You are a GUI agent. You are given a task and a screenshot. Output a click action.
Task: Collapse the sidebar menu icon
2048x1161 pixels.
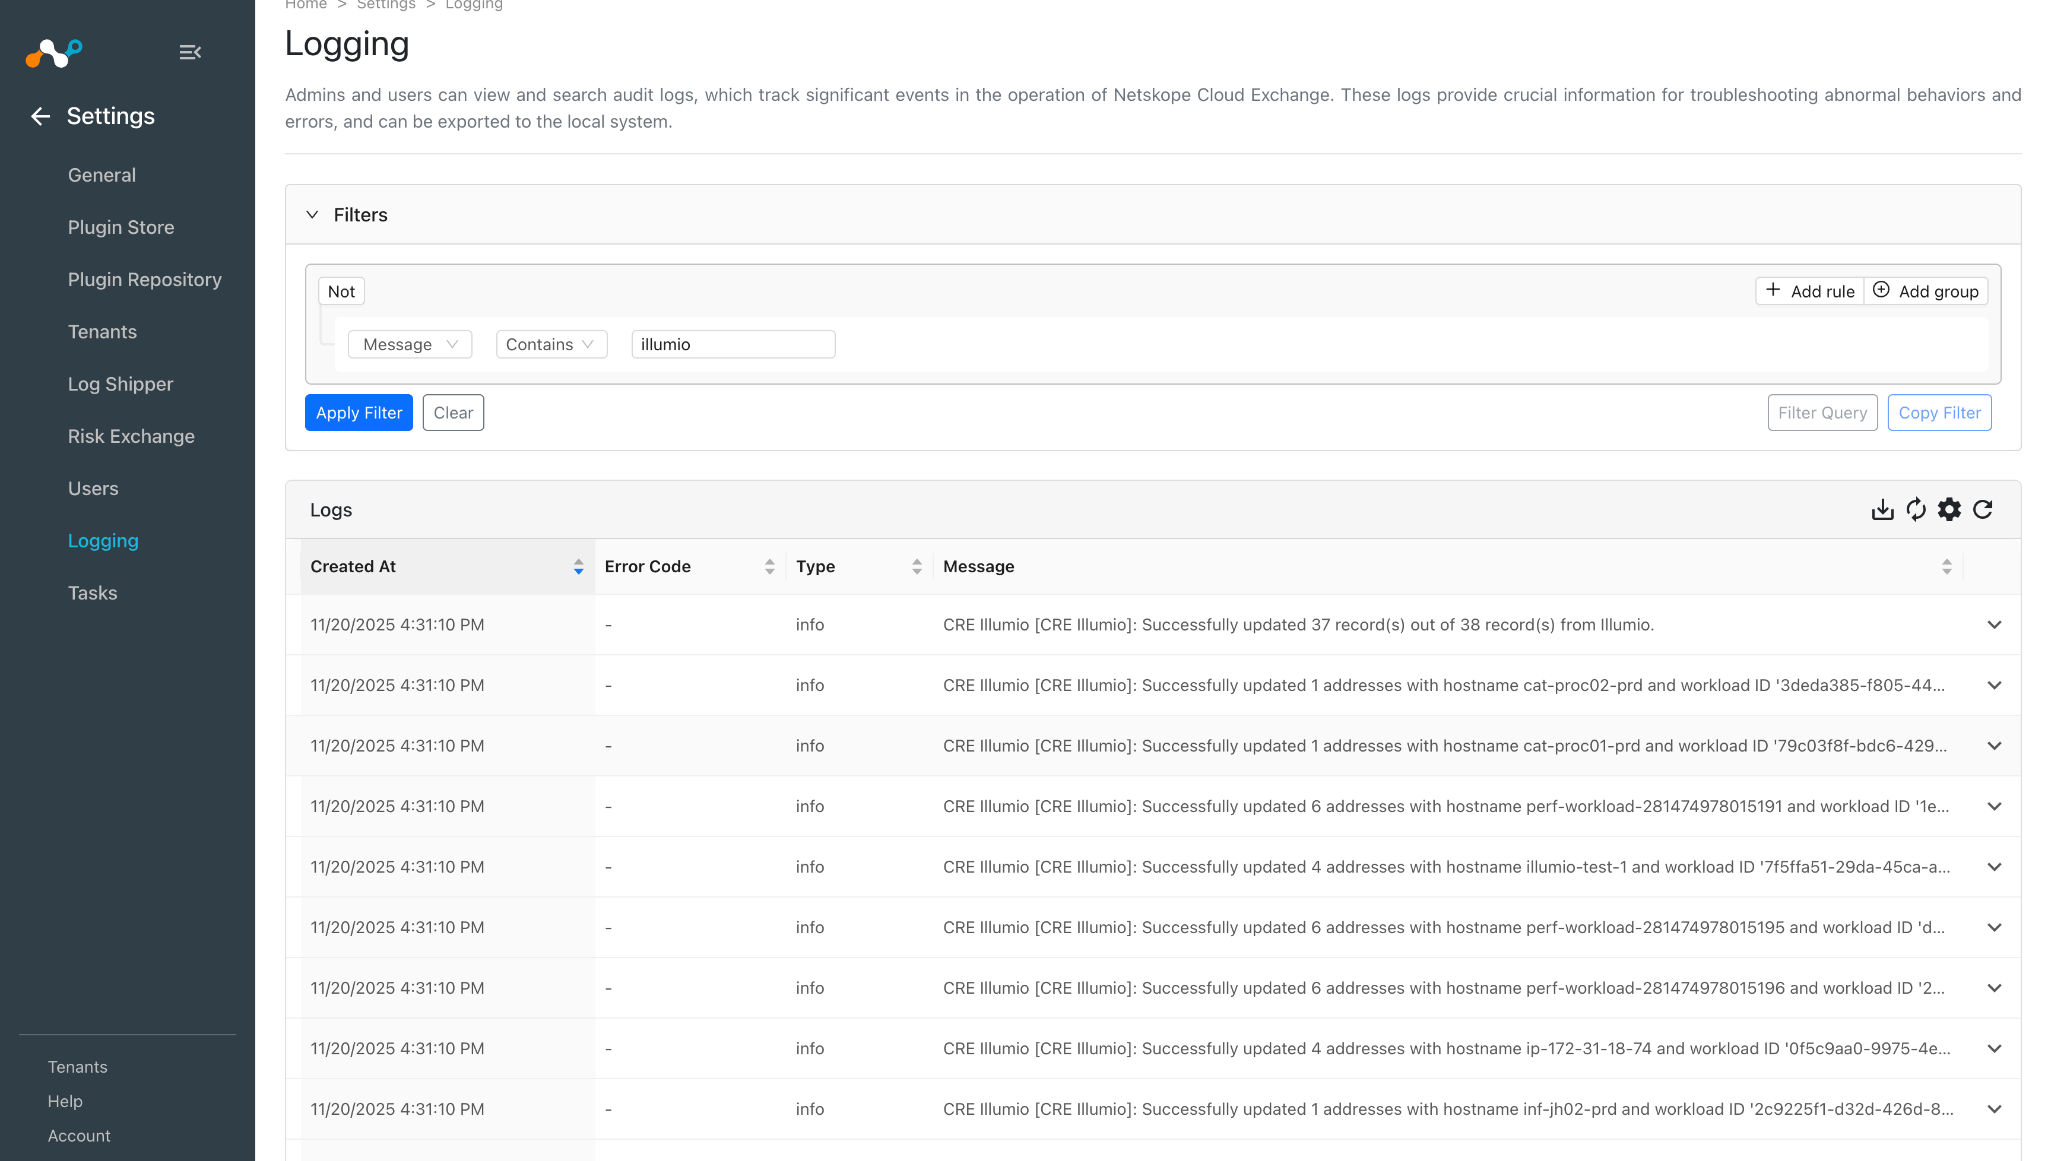190,52
